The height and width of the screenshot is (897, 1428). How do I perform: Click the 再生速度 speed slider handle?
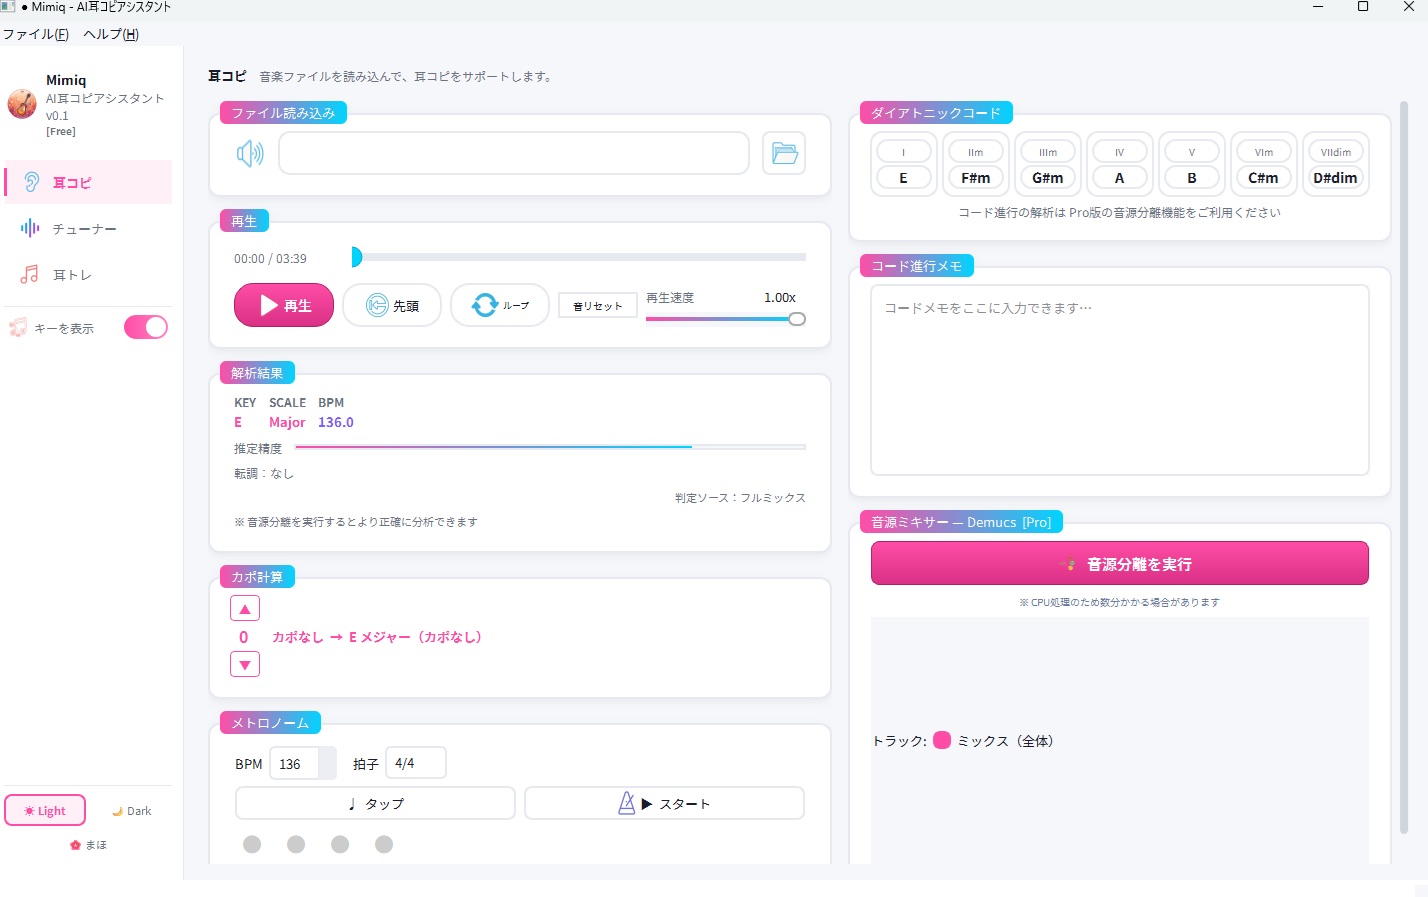797,319
